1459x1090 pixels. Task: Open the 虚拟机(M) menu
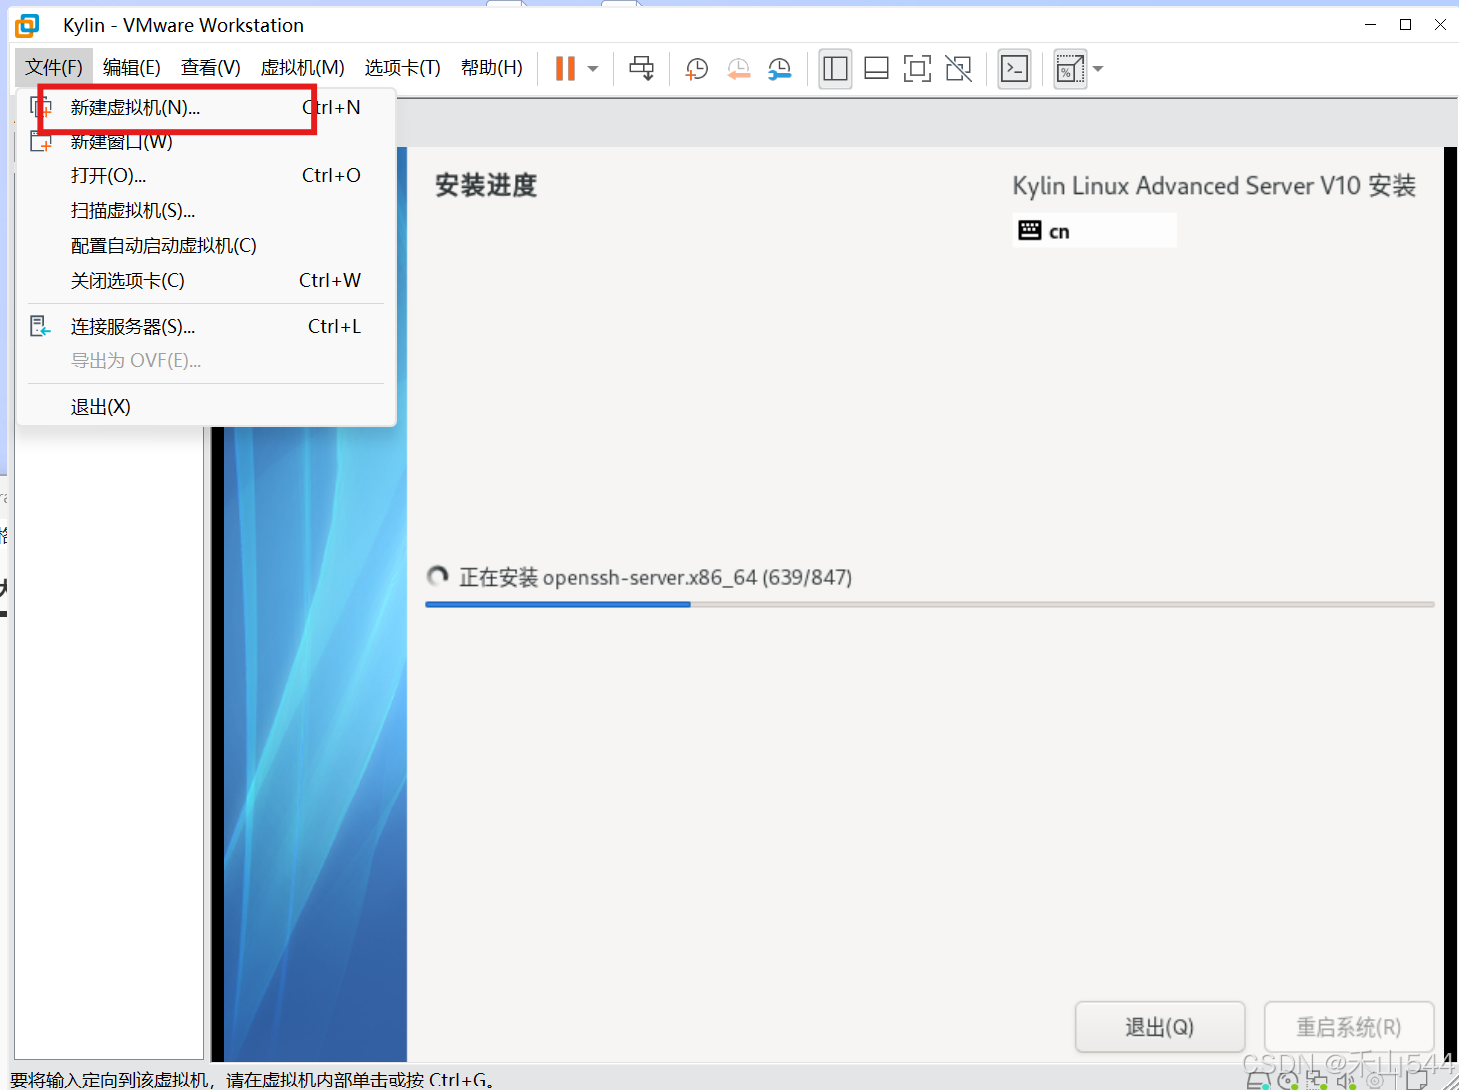302,67
